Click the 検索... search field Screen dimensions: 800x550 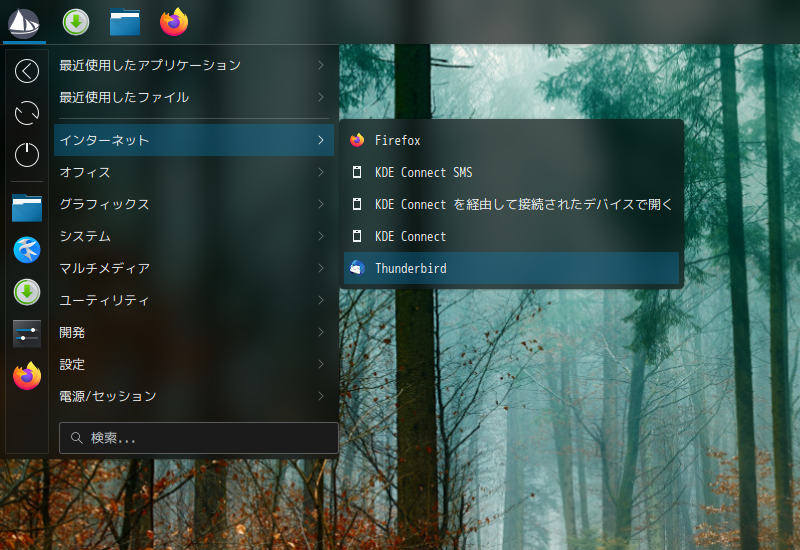click(198, 438)
